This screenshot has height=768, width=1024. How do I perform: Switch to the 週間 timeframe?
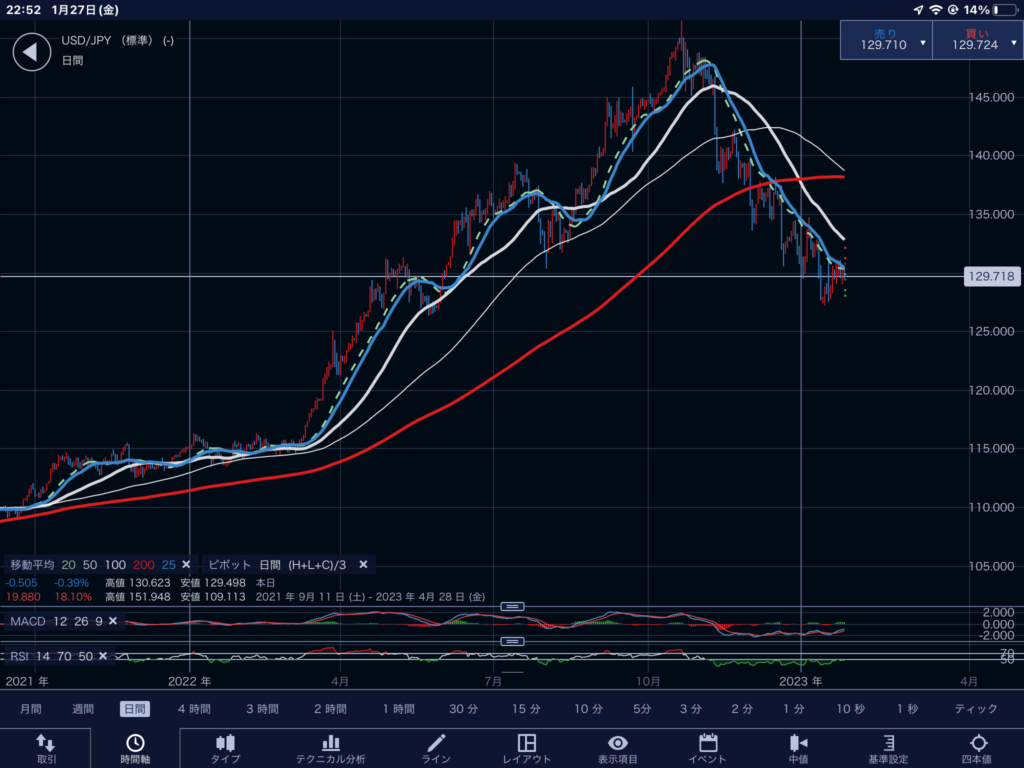(x=84, y=709)
